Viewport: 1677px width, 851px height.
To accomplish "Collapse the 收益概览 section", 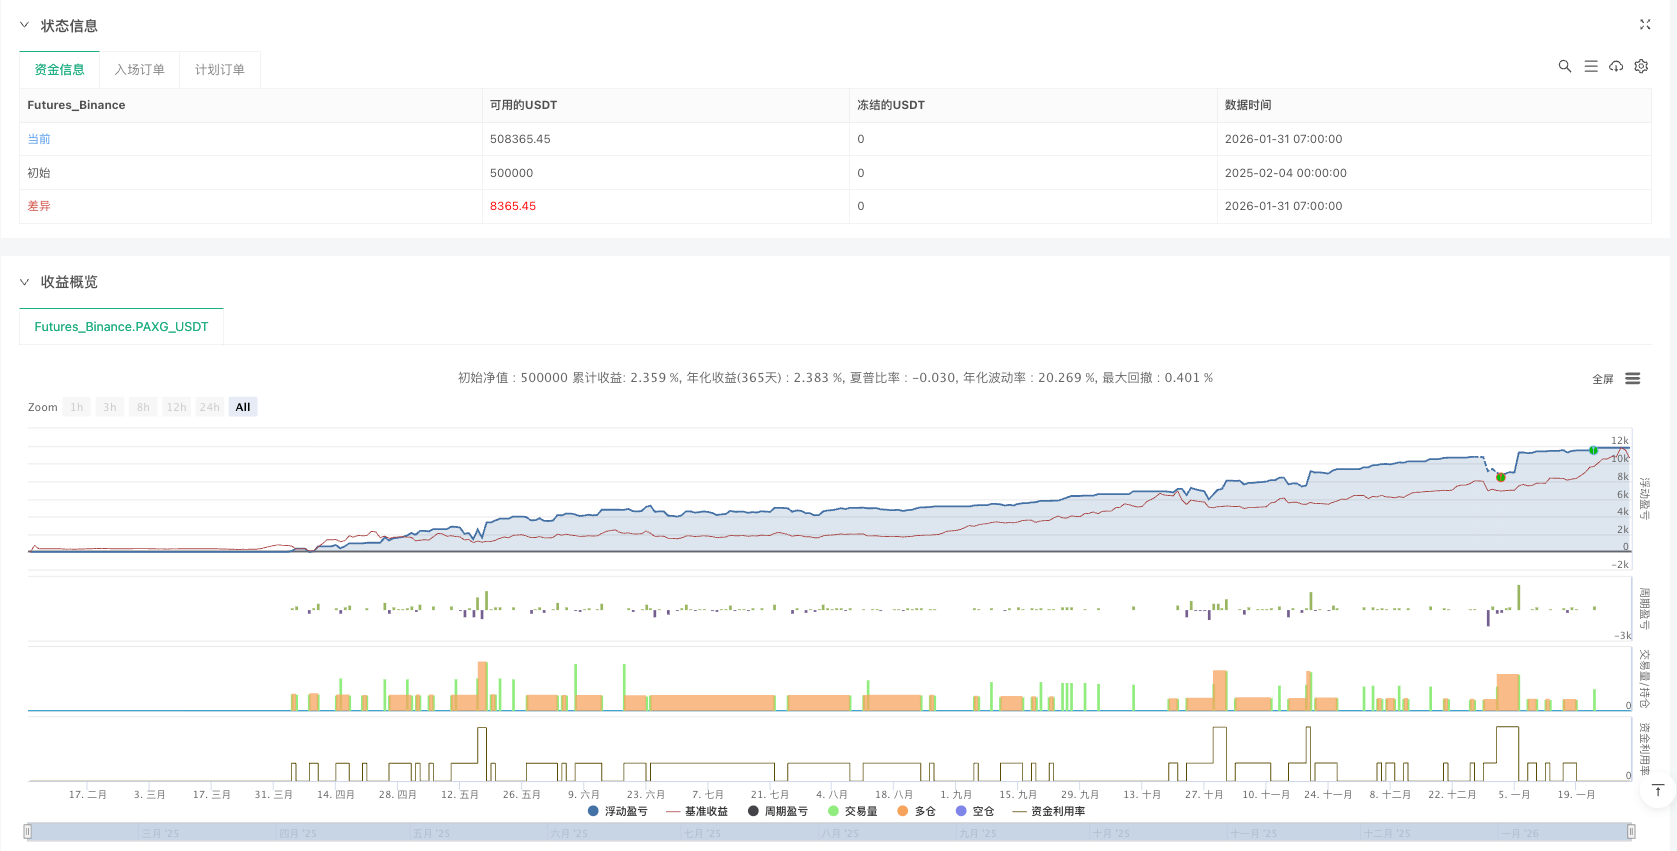I will point(25,282).
